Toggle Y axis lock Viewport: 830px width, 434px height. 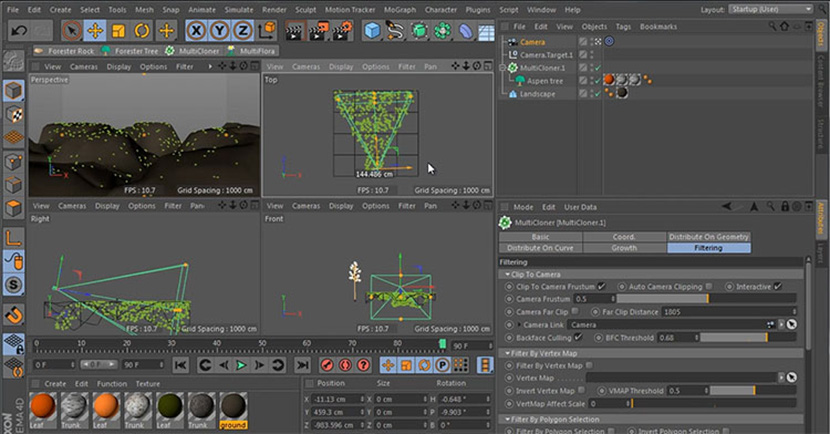click(220, 31)
